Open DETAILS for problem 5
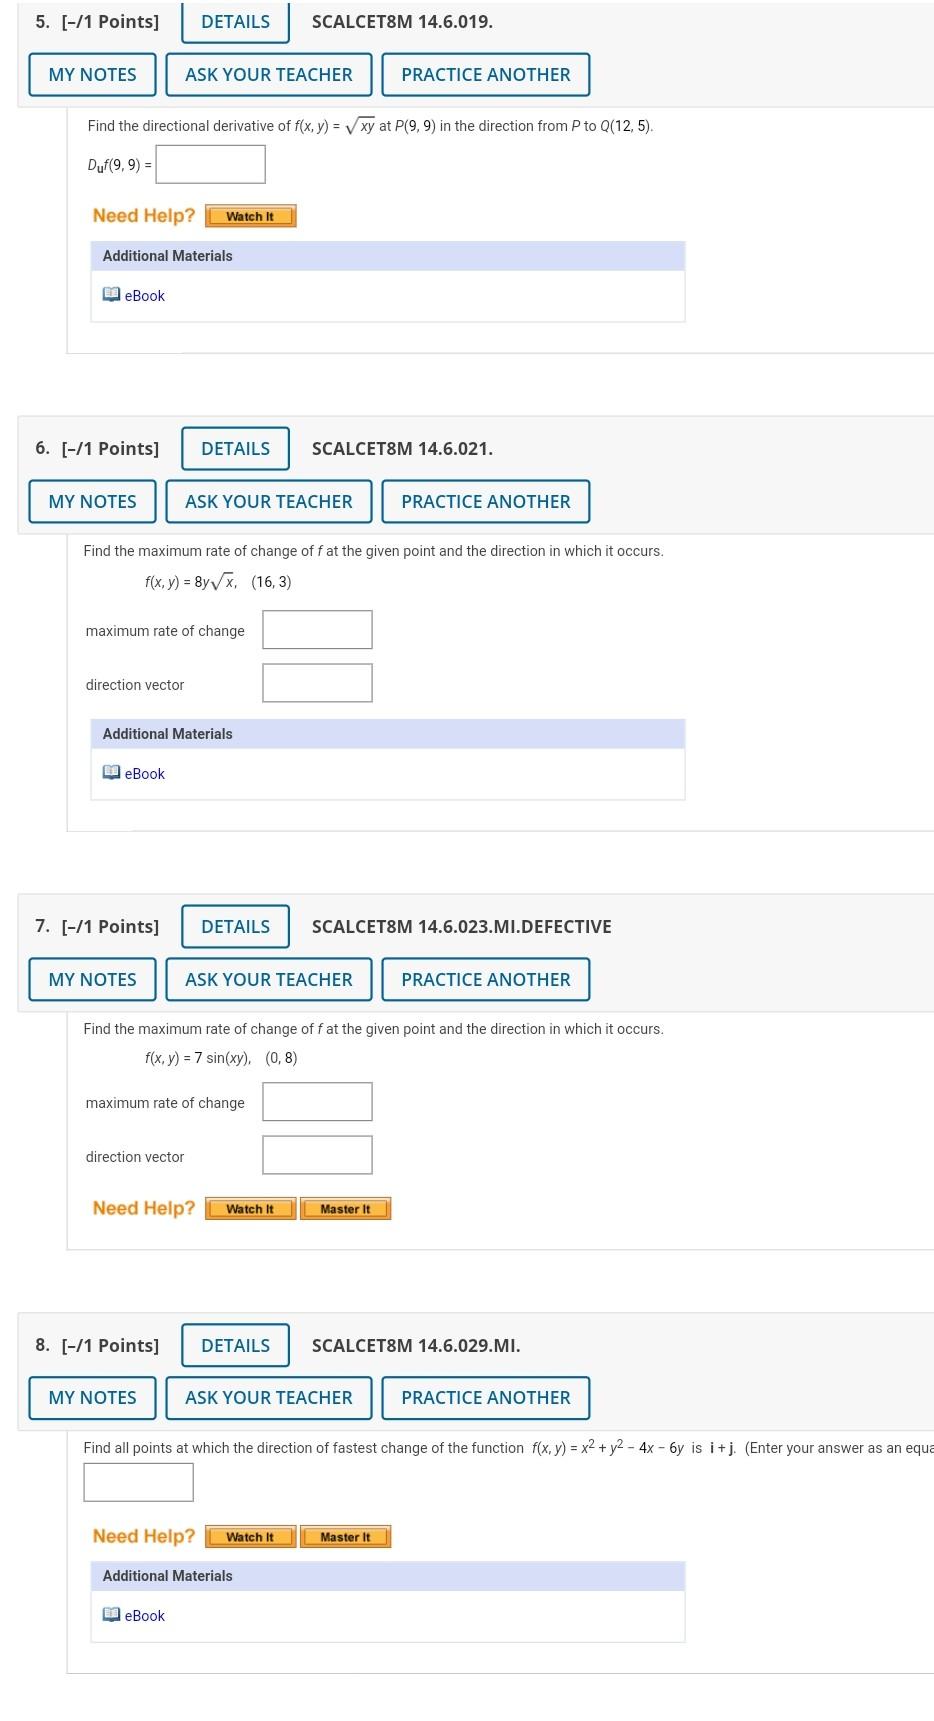Screen dimensions: 934x1721 (x=234, y=21)
